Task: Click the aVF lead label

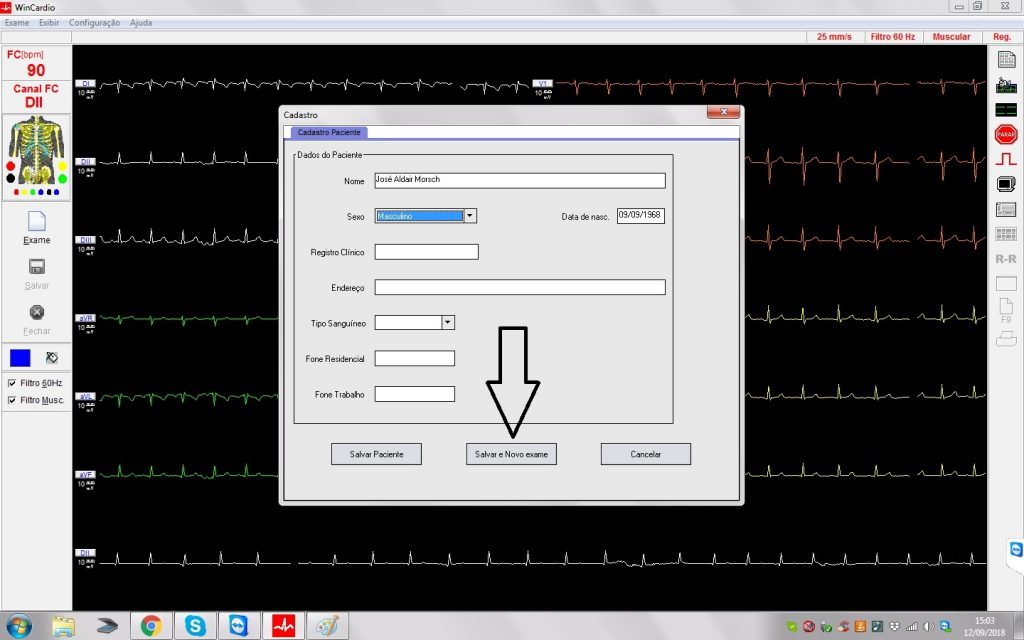Action: [86, 475]
